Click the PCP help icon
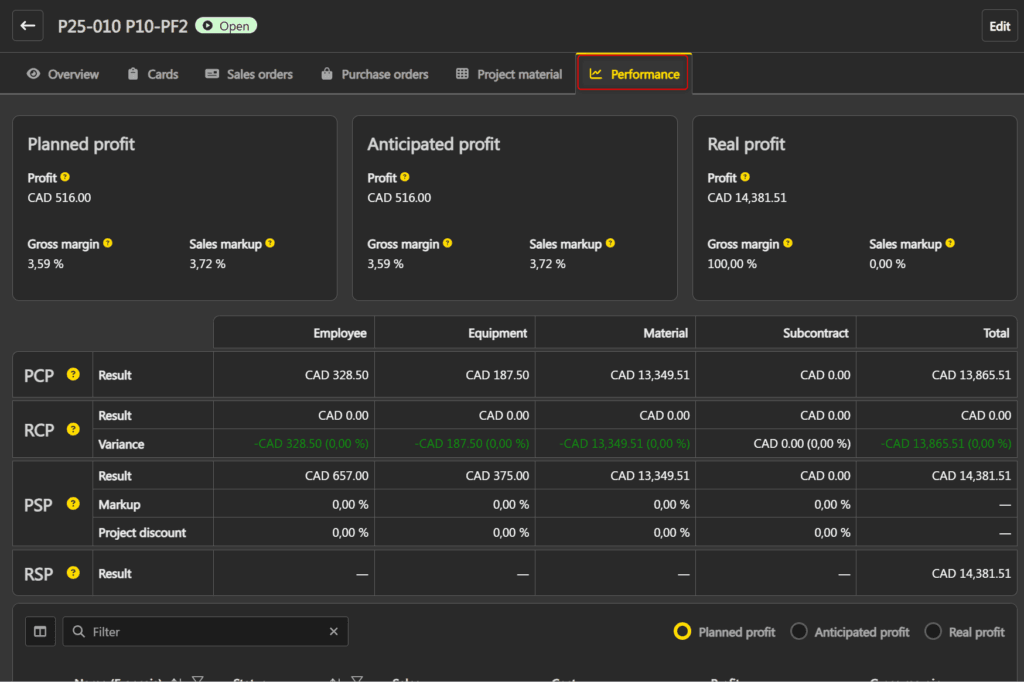 pyautogui.click(x=73, y=375)
